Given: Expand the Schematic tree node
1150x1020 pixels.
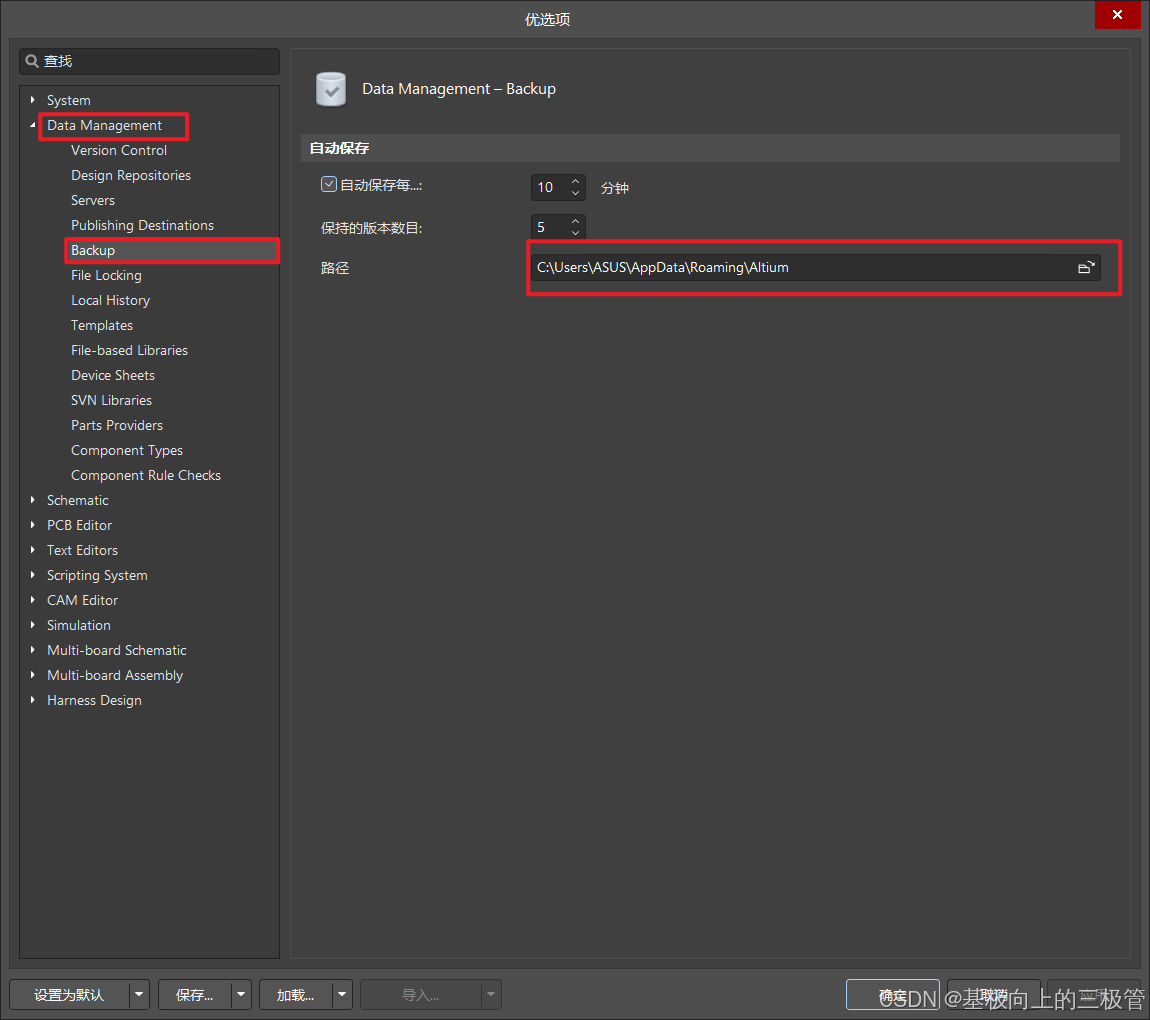Looking at the screenshot, I should (x=32, y=500).
